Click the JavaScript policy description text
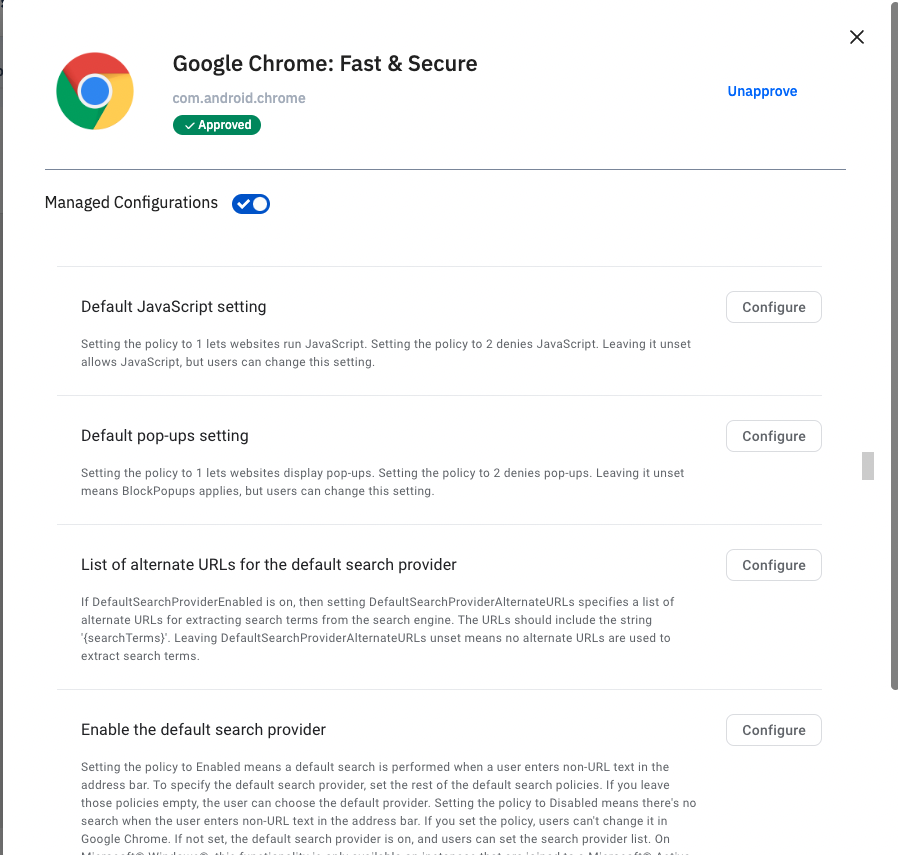The image size is (898, 855). (x=385, y=353)
